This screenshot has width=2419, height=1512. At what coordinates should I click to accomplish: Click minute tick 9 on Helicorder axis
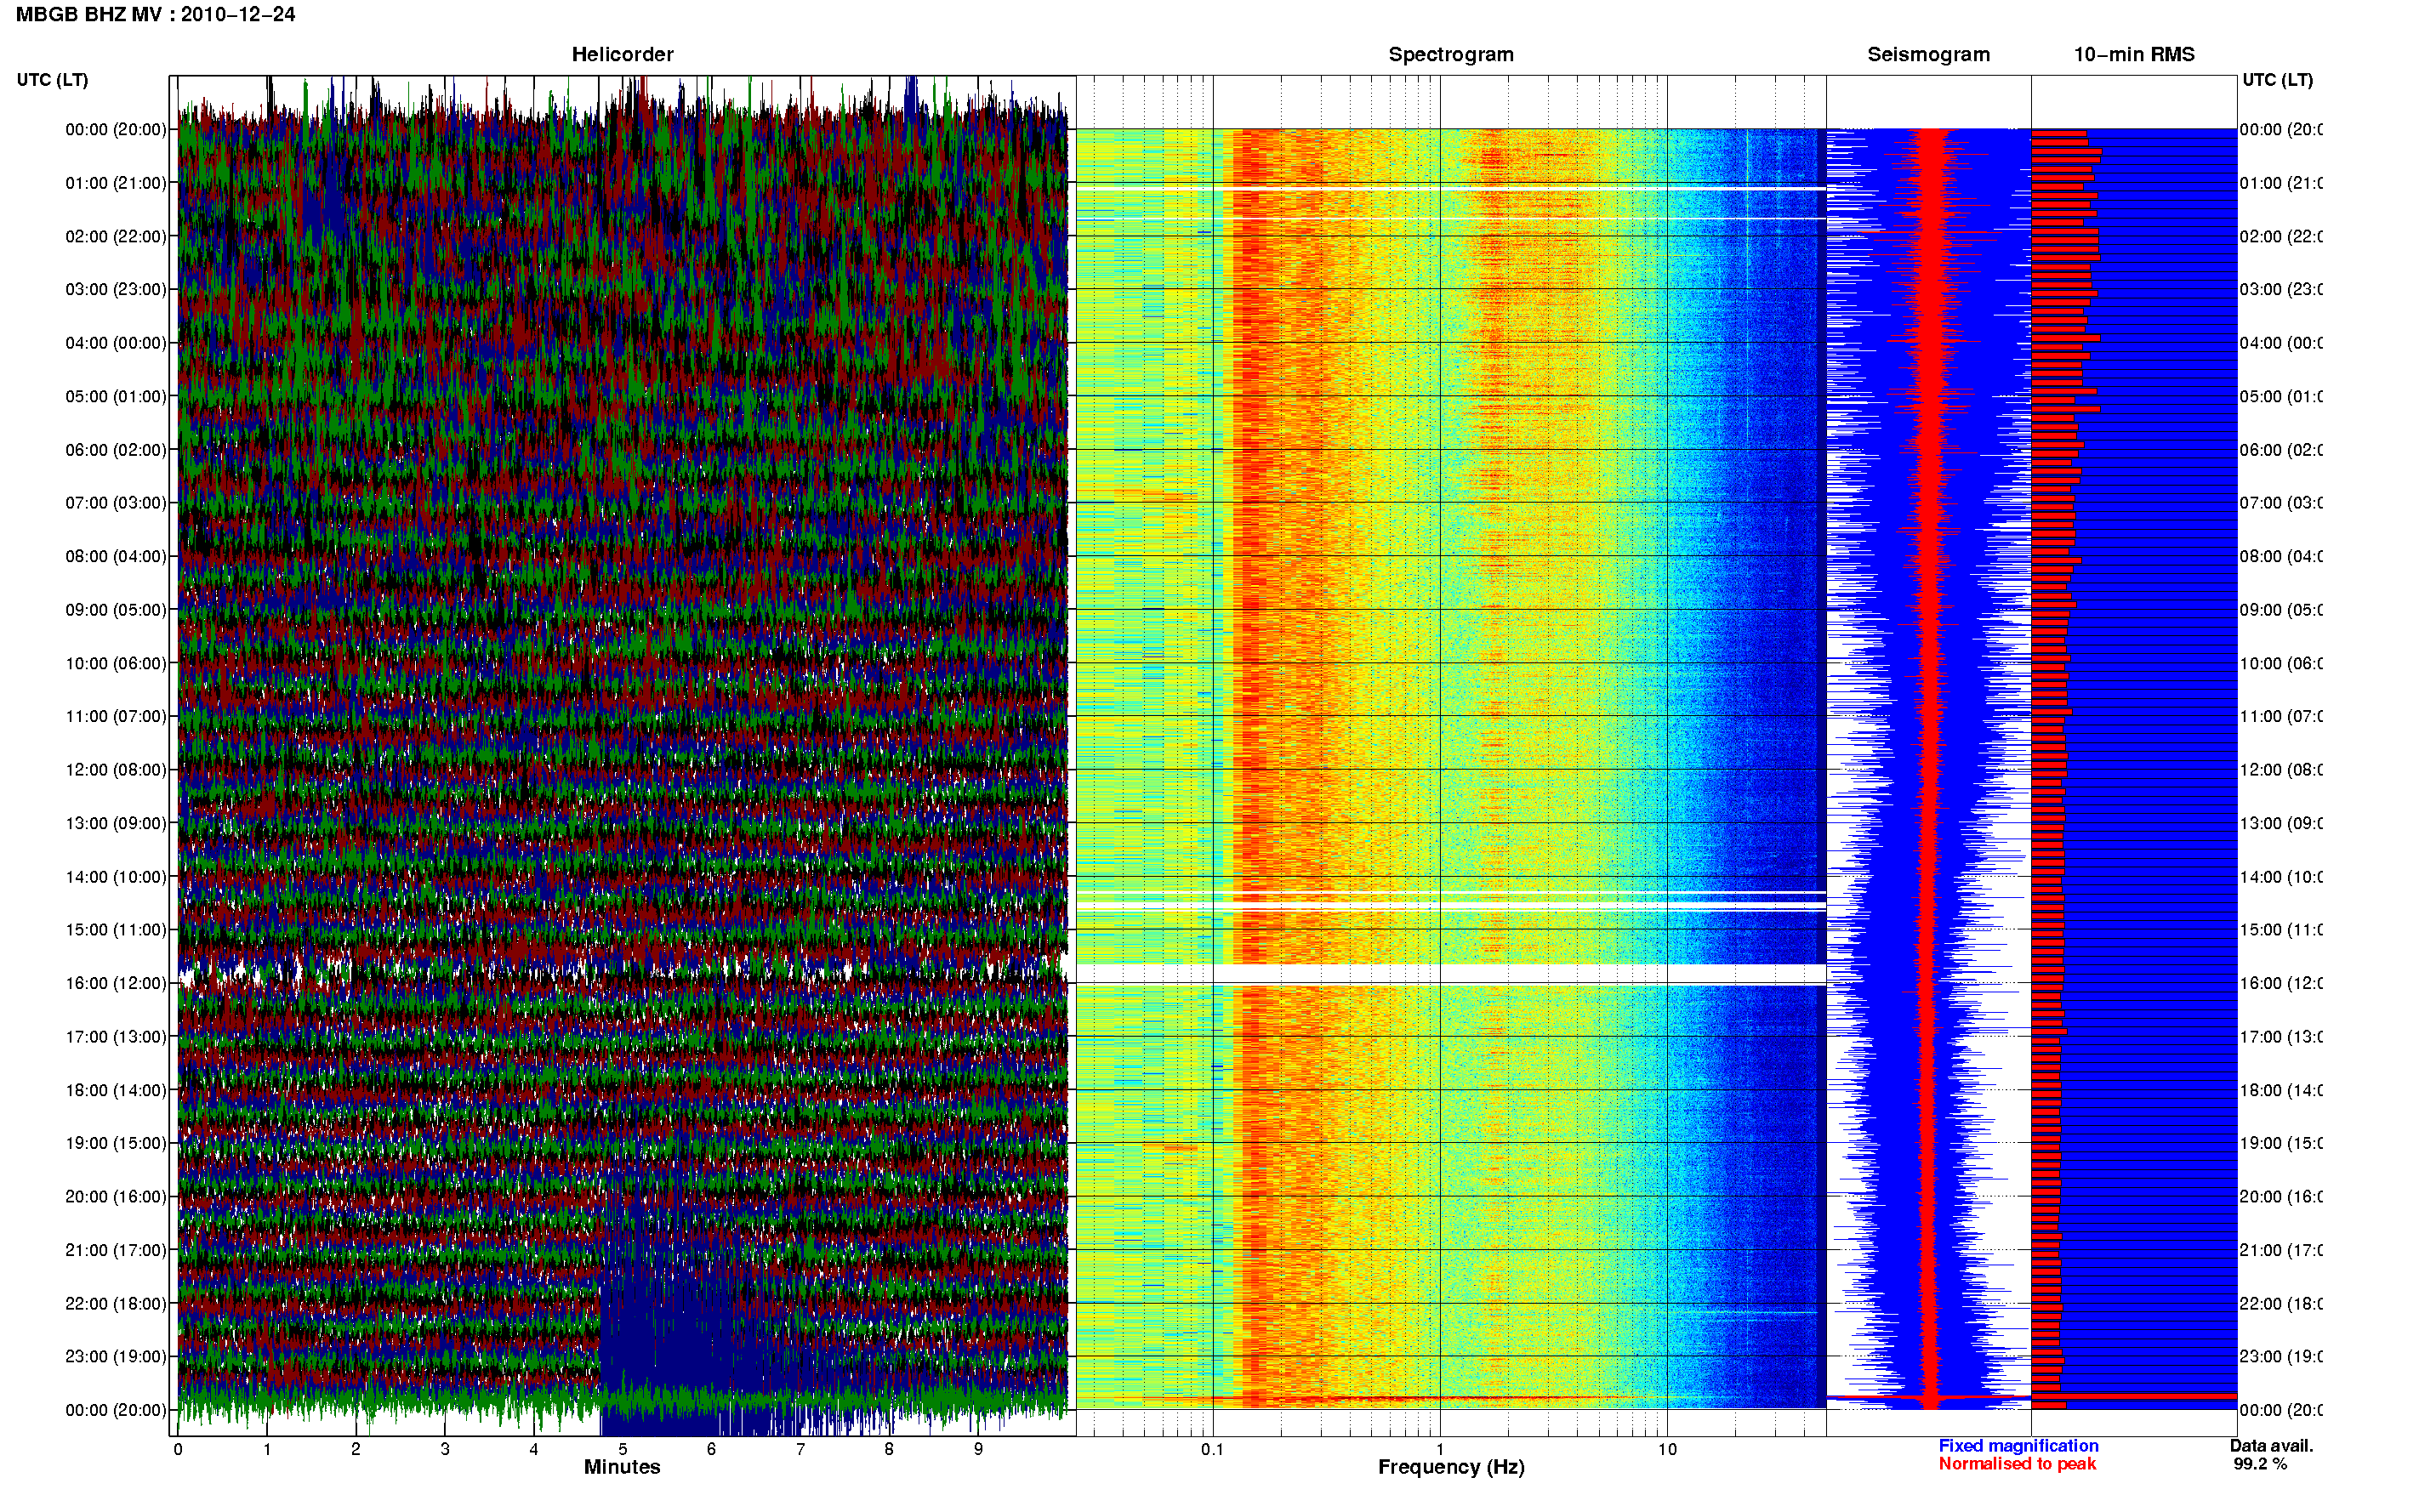[978, 1449]
